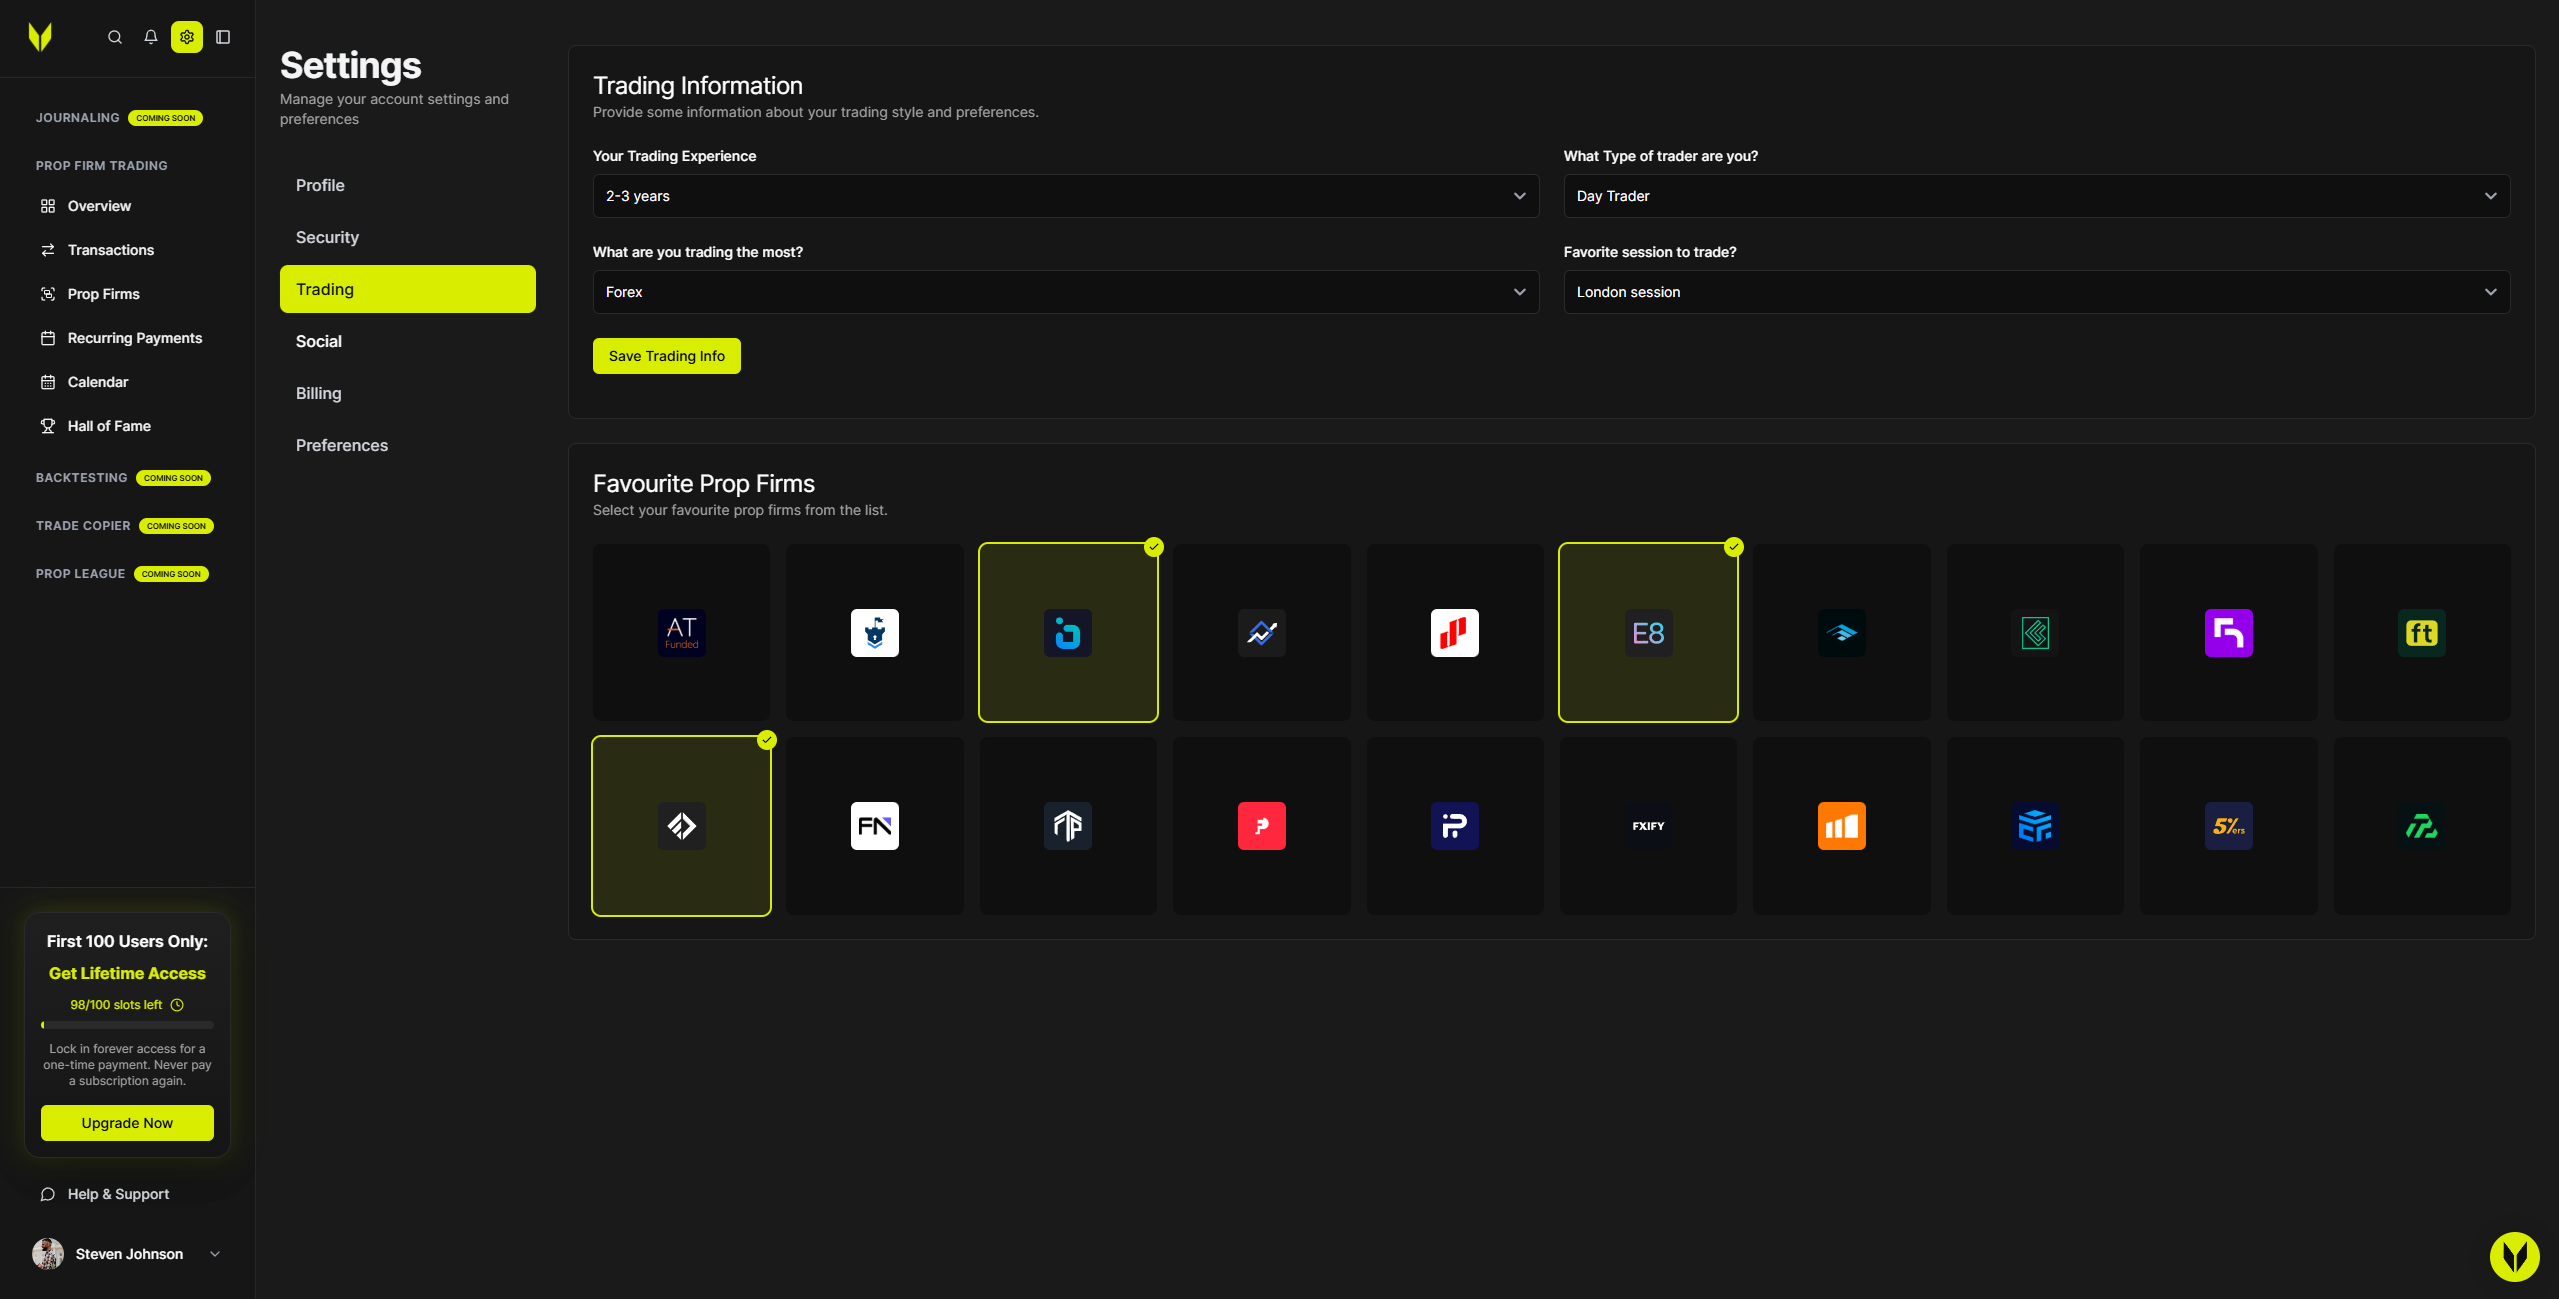Click the Upgrade Now button
2559x1299 pixels.
[127, 1123]
